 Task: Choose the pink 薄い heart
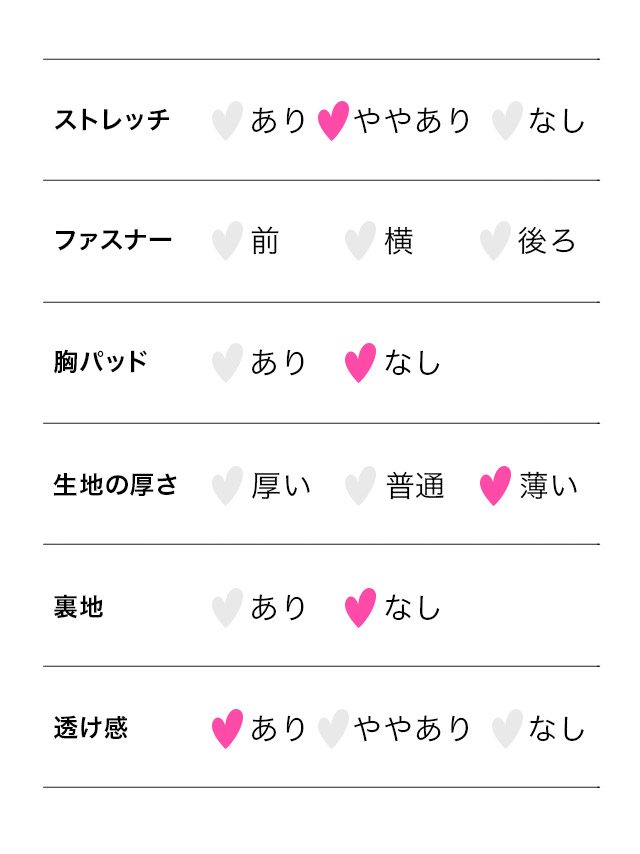tap(495, 486)
